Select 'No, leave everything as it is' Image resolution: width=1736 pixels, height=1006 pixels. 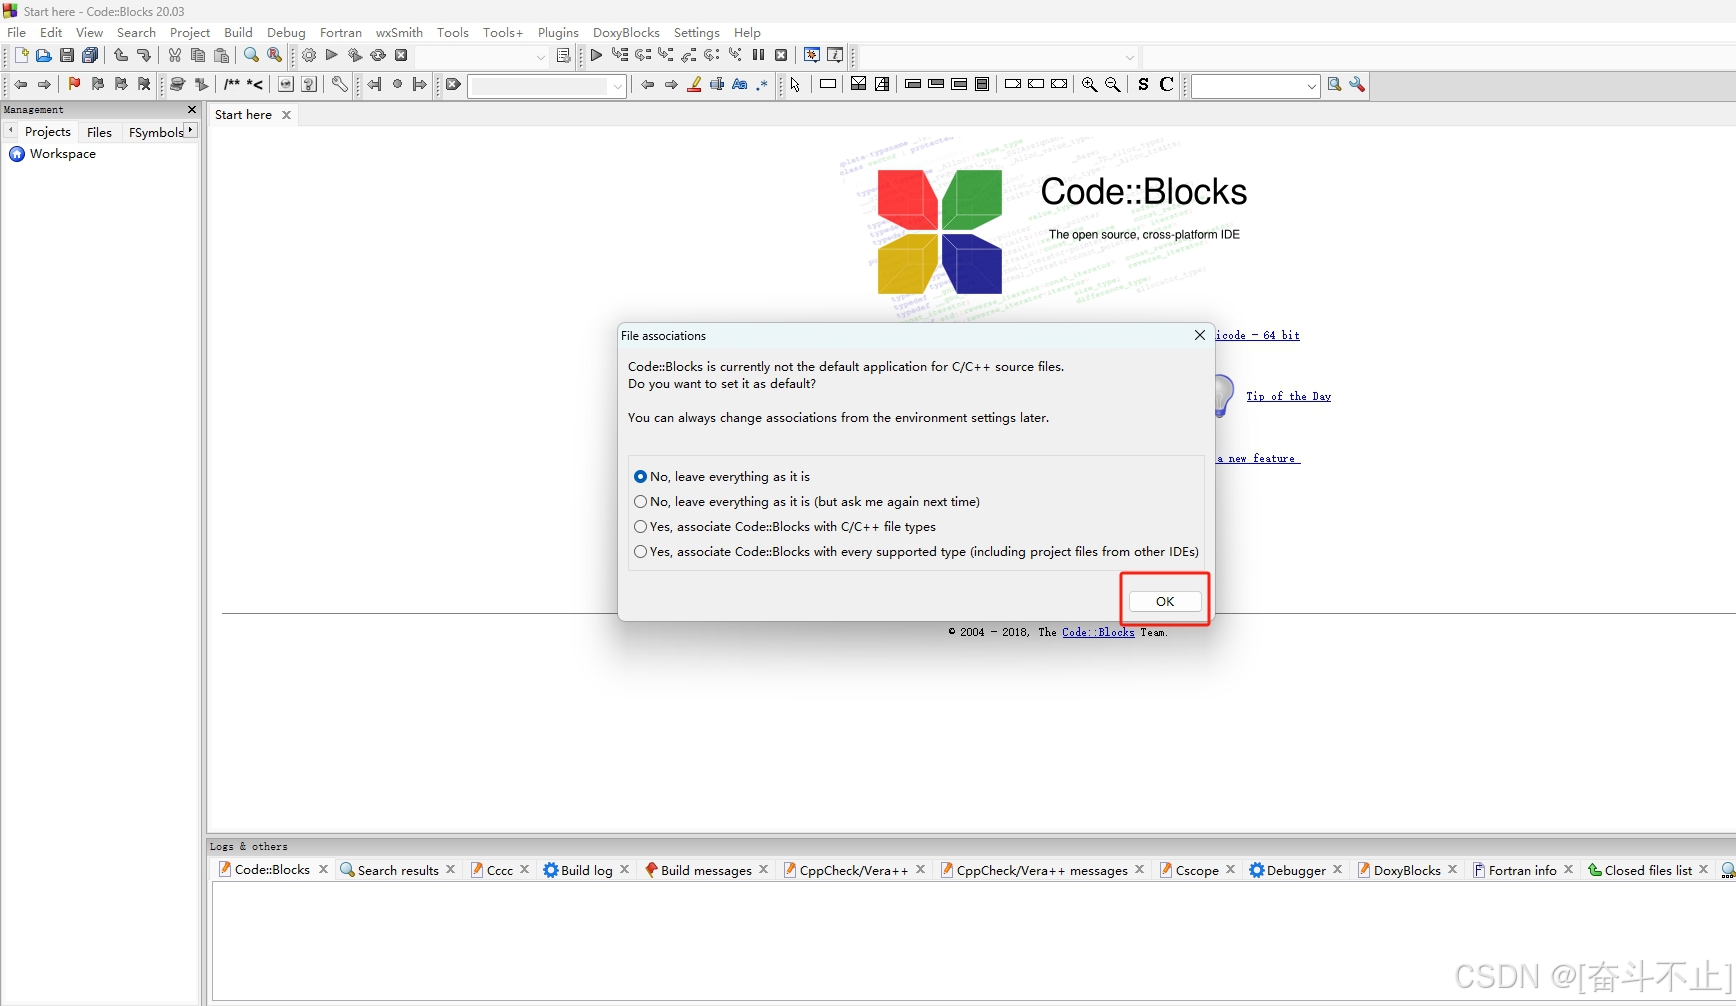721,477
